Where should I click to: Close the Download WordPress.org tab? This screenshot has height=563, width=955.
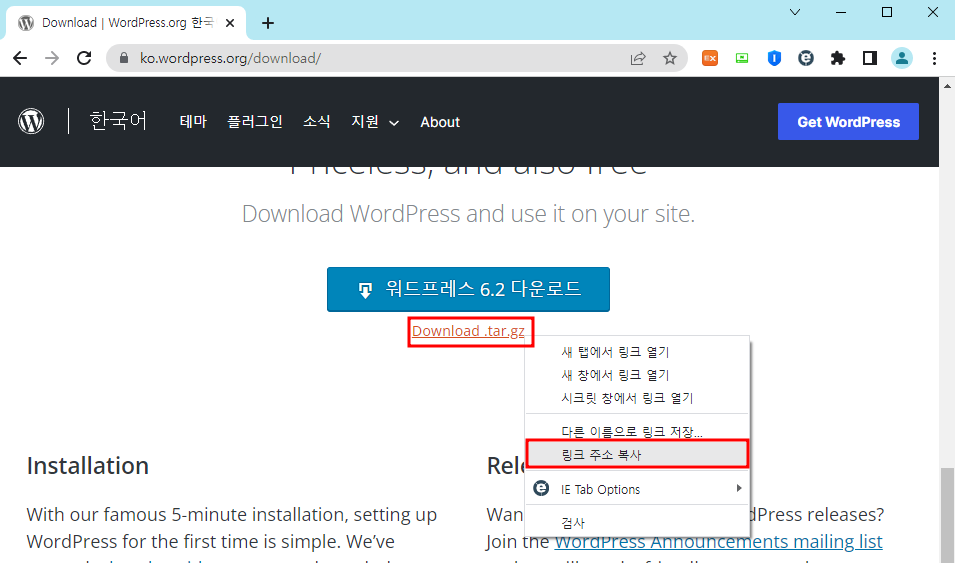pyautogui.click(x=230, y=23)
